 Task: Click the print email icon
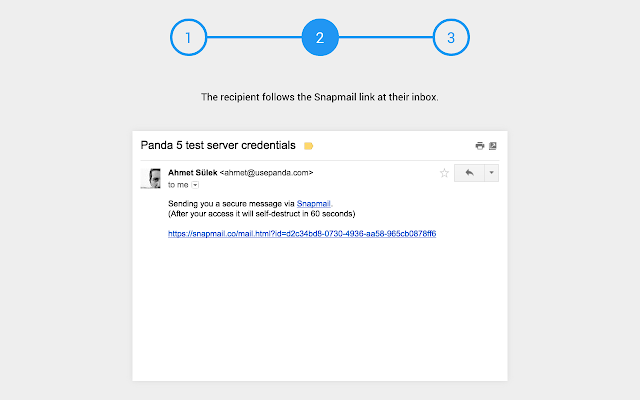click(x=479, y=146)
